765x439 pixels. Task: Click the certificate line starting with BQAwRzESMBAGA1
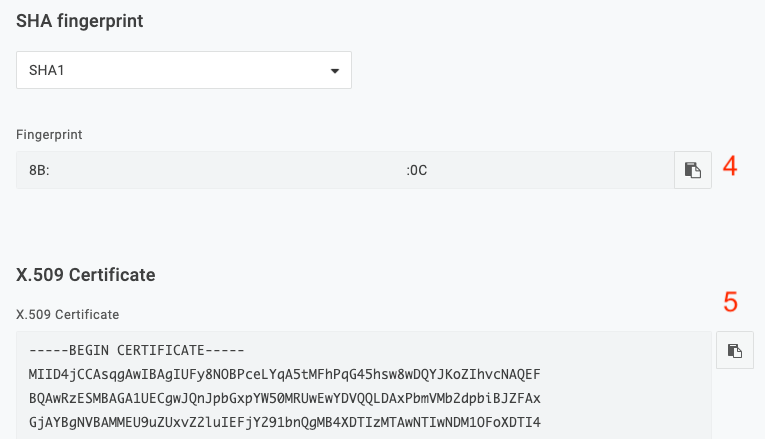click(x=284, y=398)
